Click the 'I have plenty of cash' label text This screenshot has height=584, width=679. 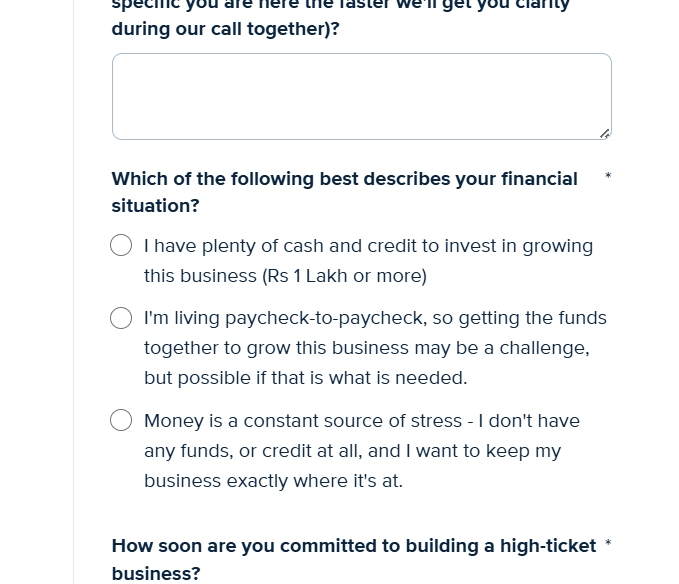[369, 261]
